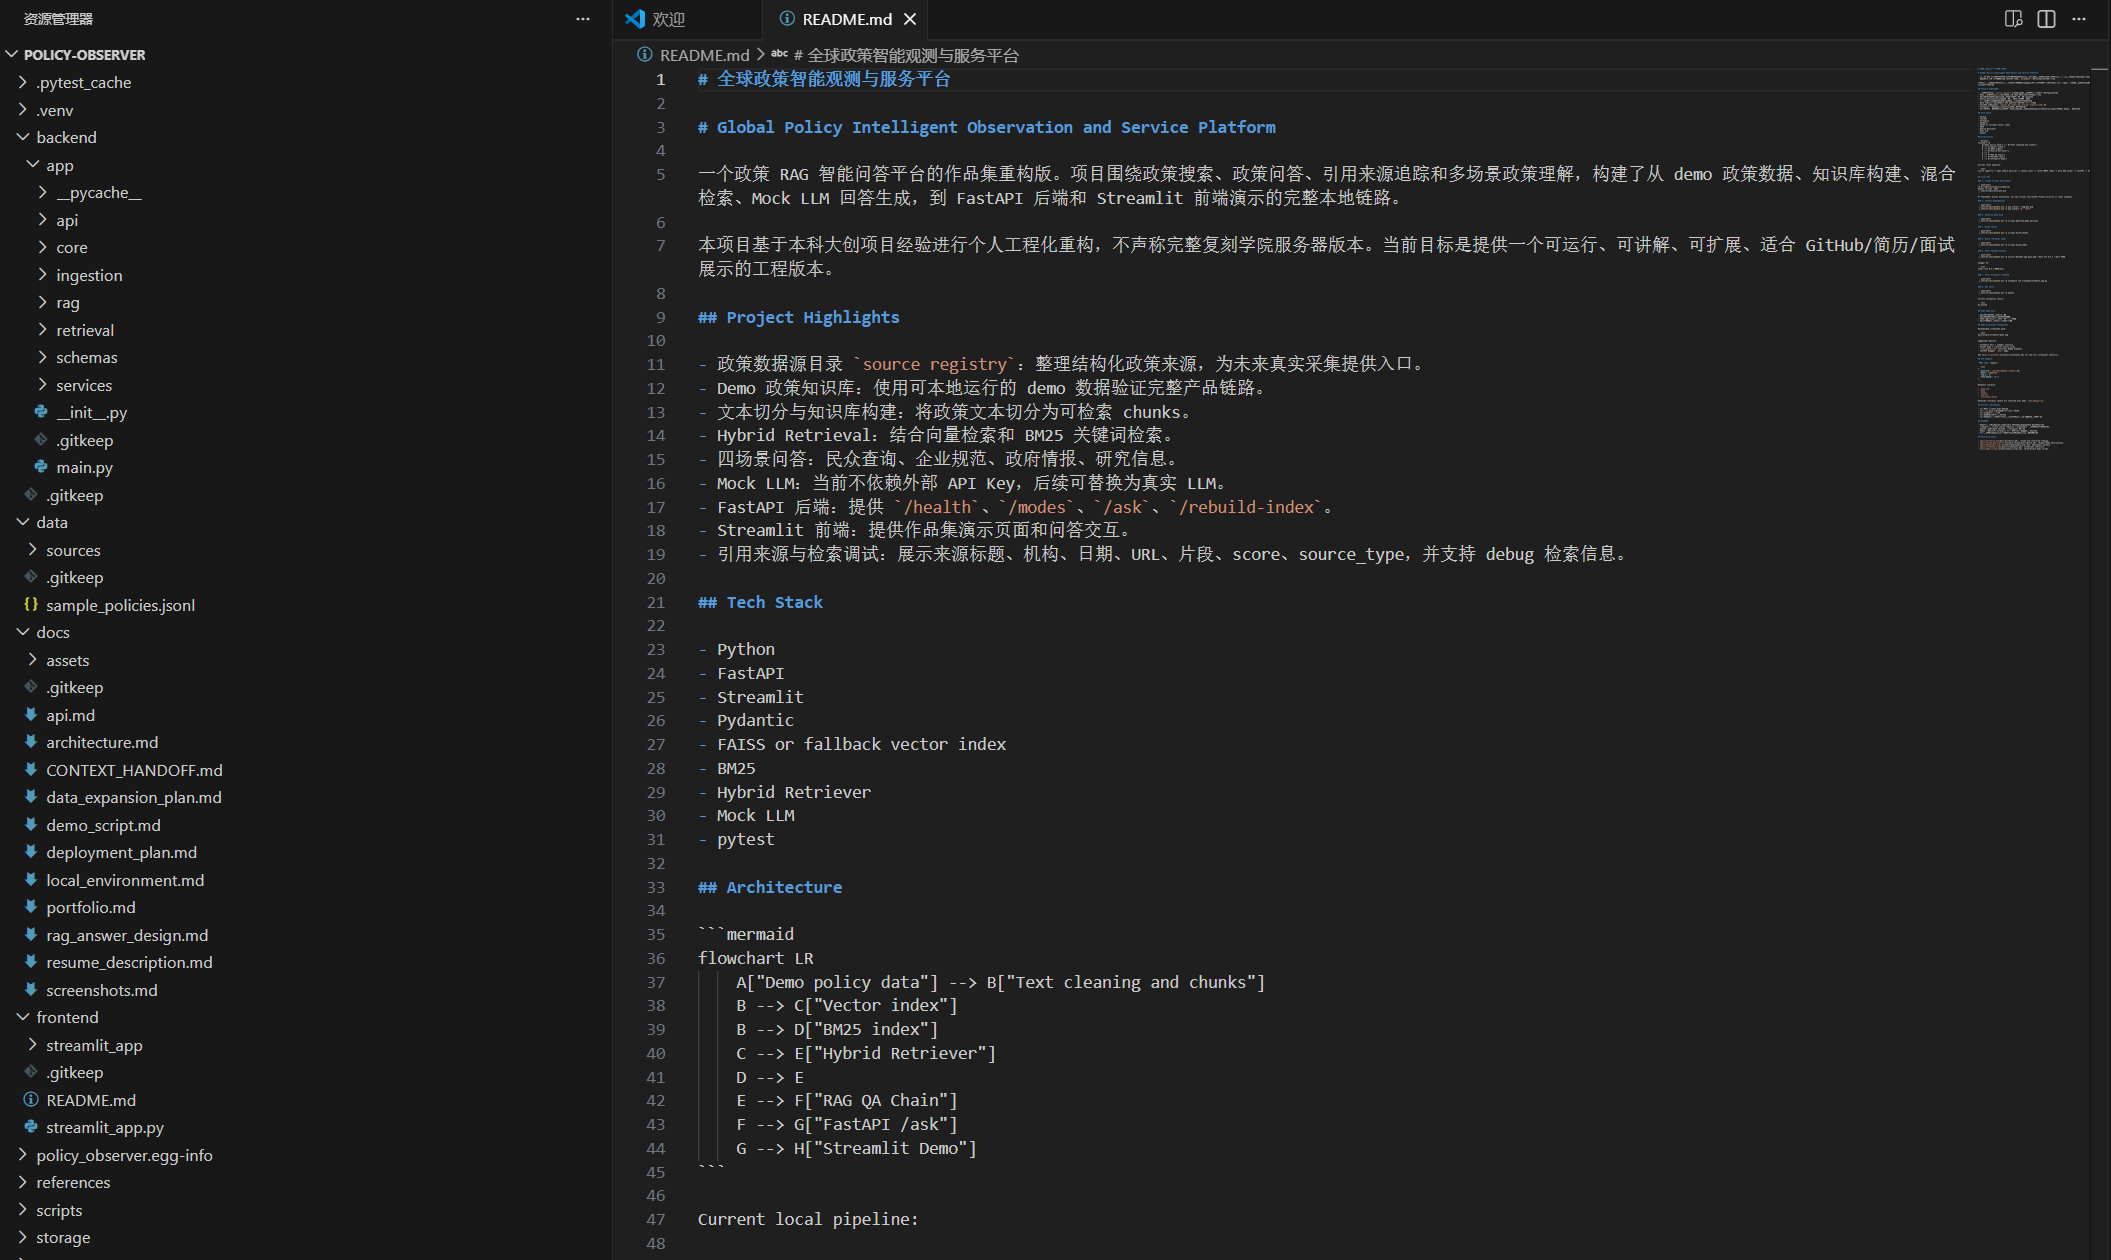This screenshot has height=1260, width=2111.
Task: Click the README.md tab info icon
Action: 787,19
